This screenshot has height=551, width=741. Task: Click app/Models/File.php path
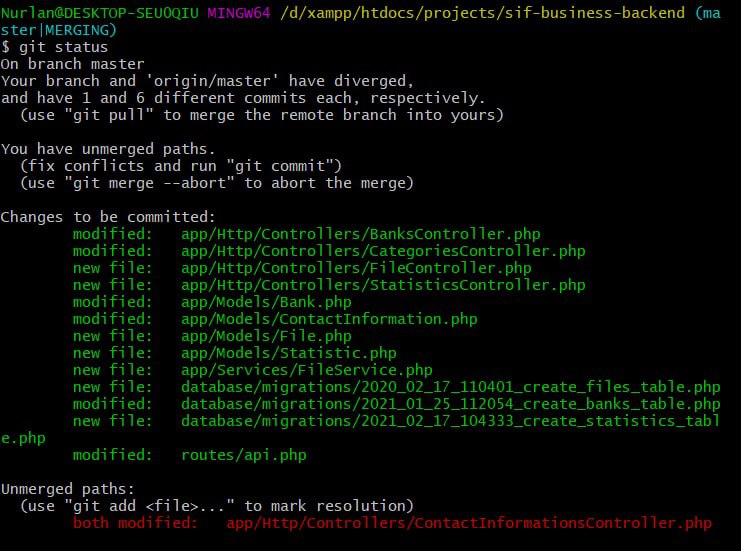point(266,336)
